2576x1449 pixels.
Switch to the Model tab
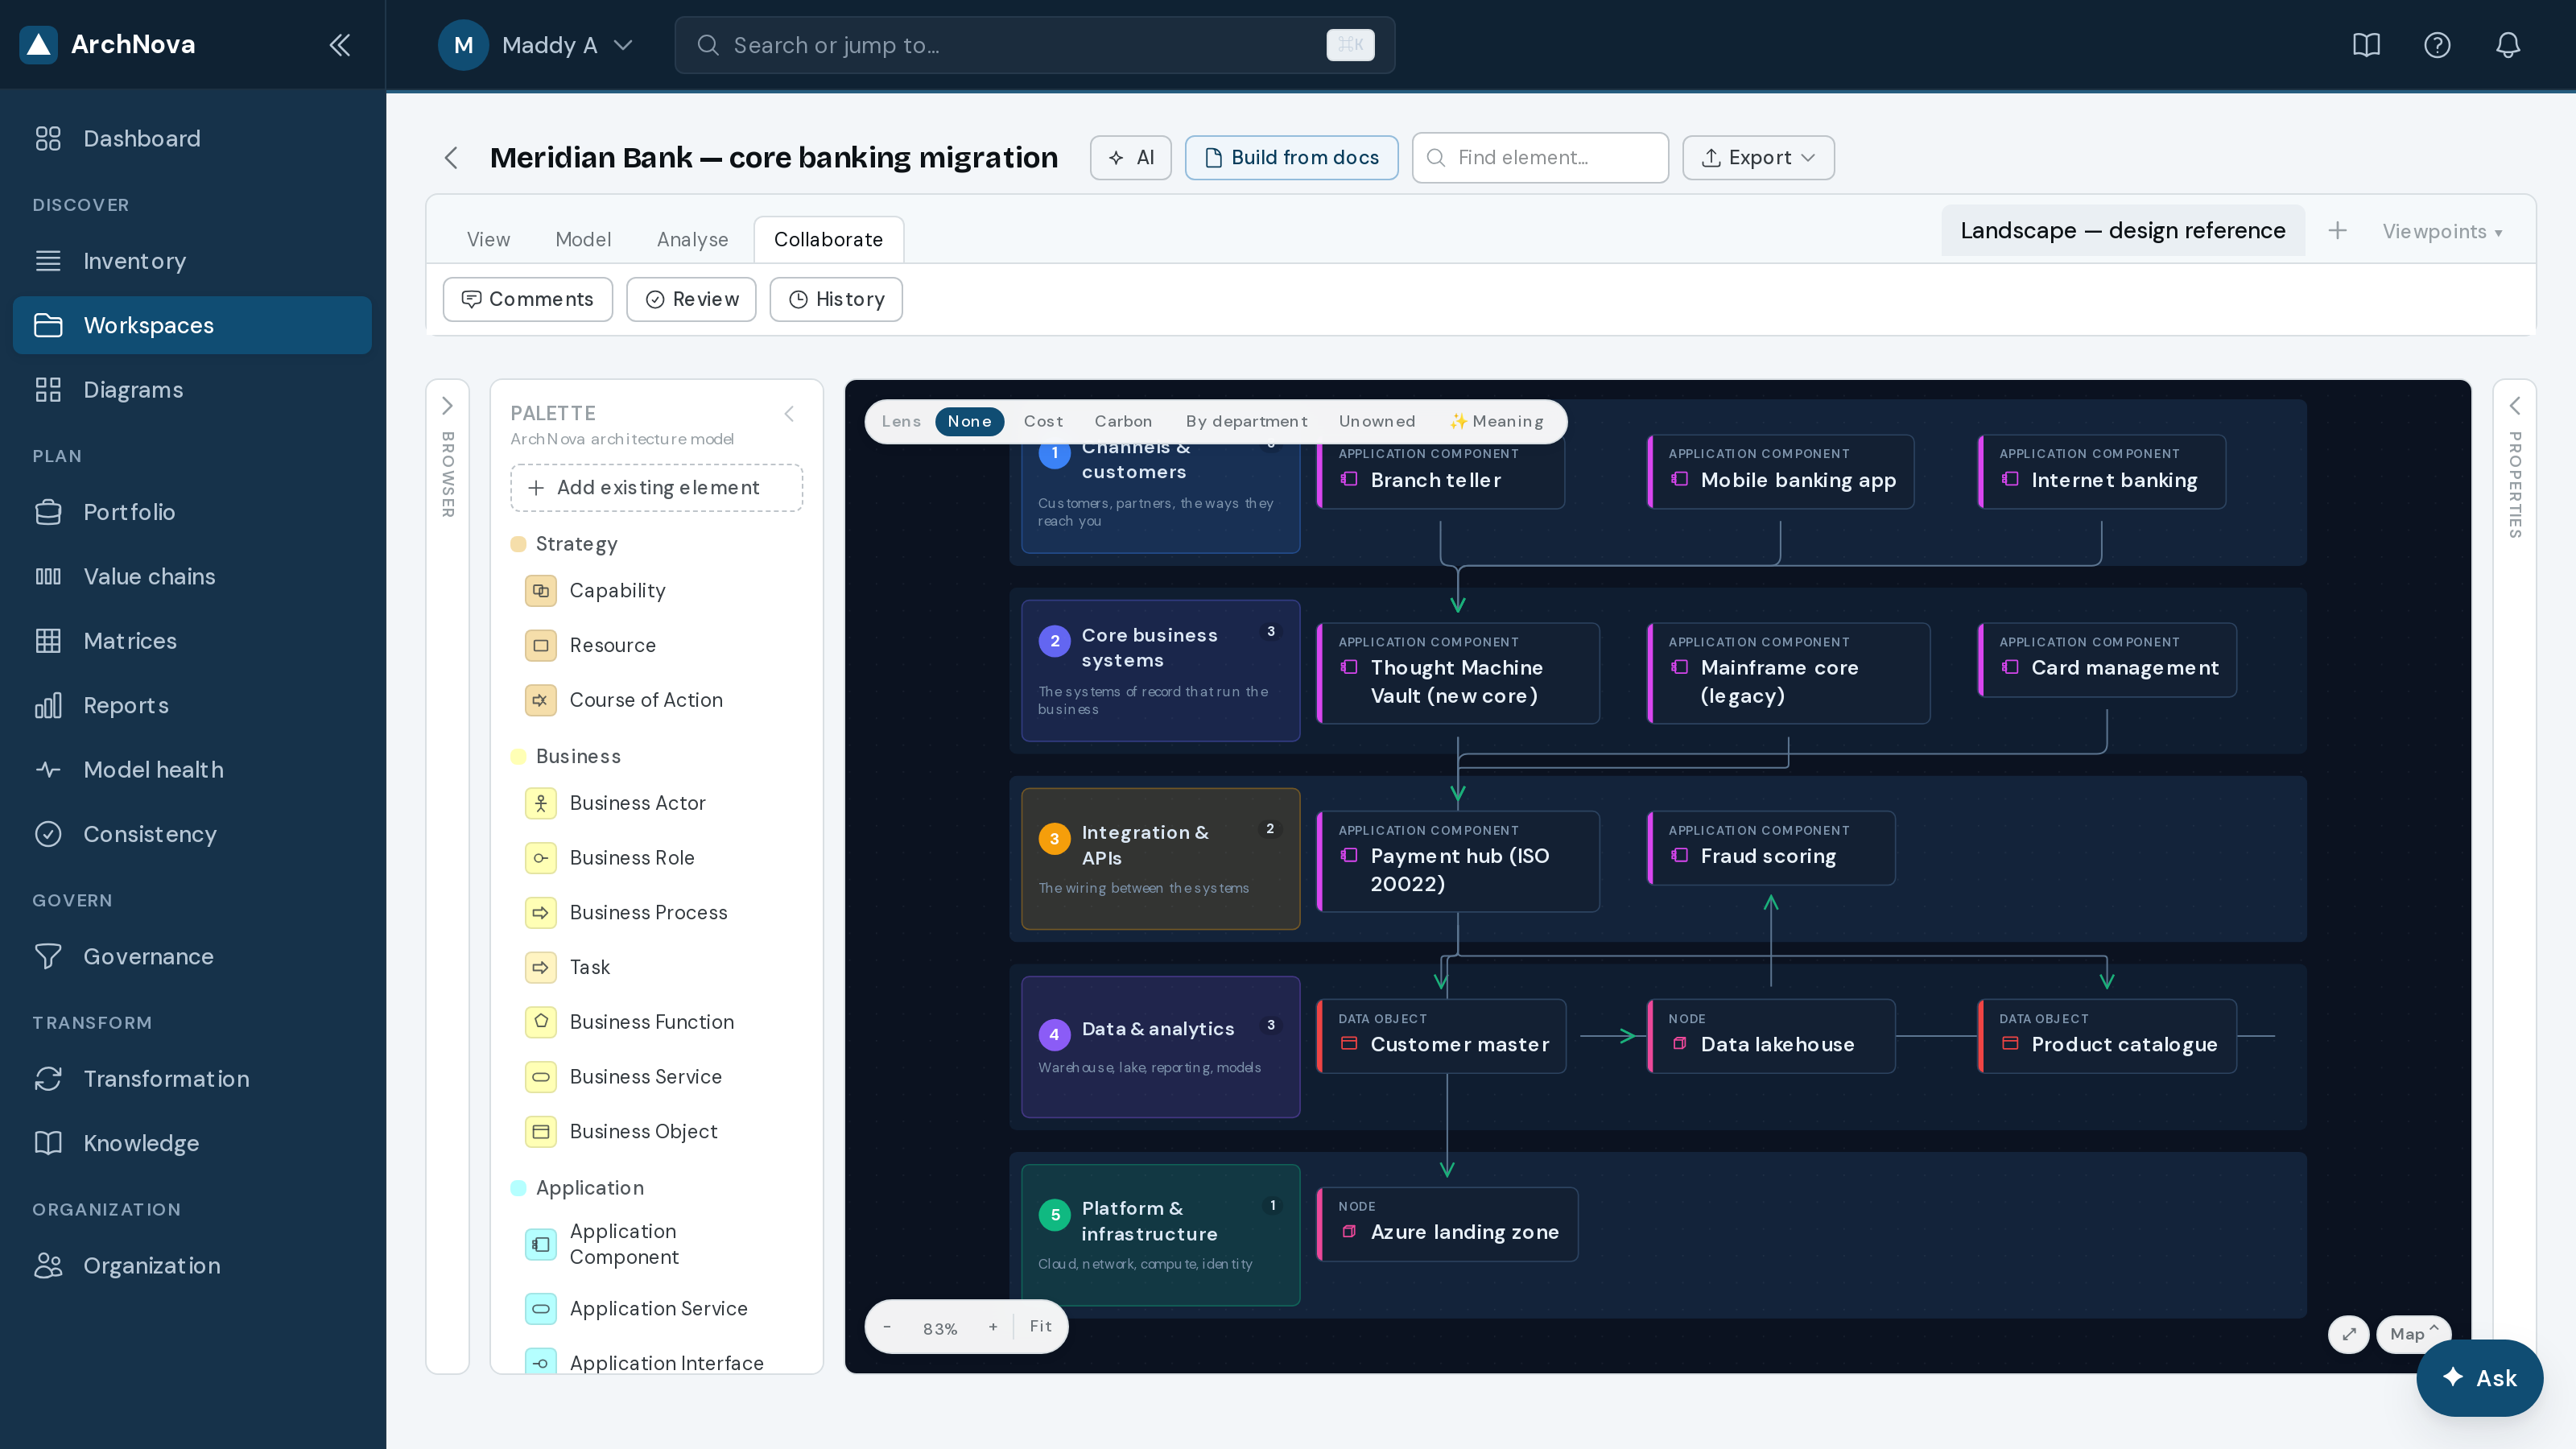(x=583, y=240)
